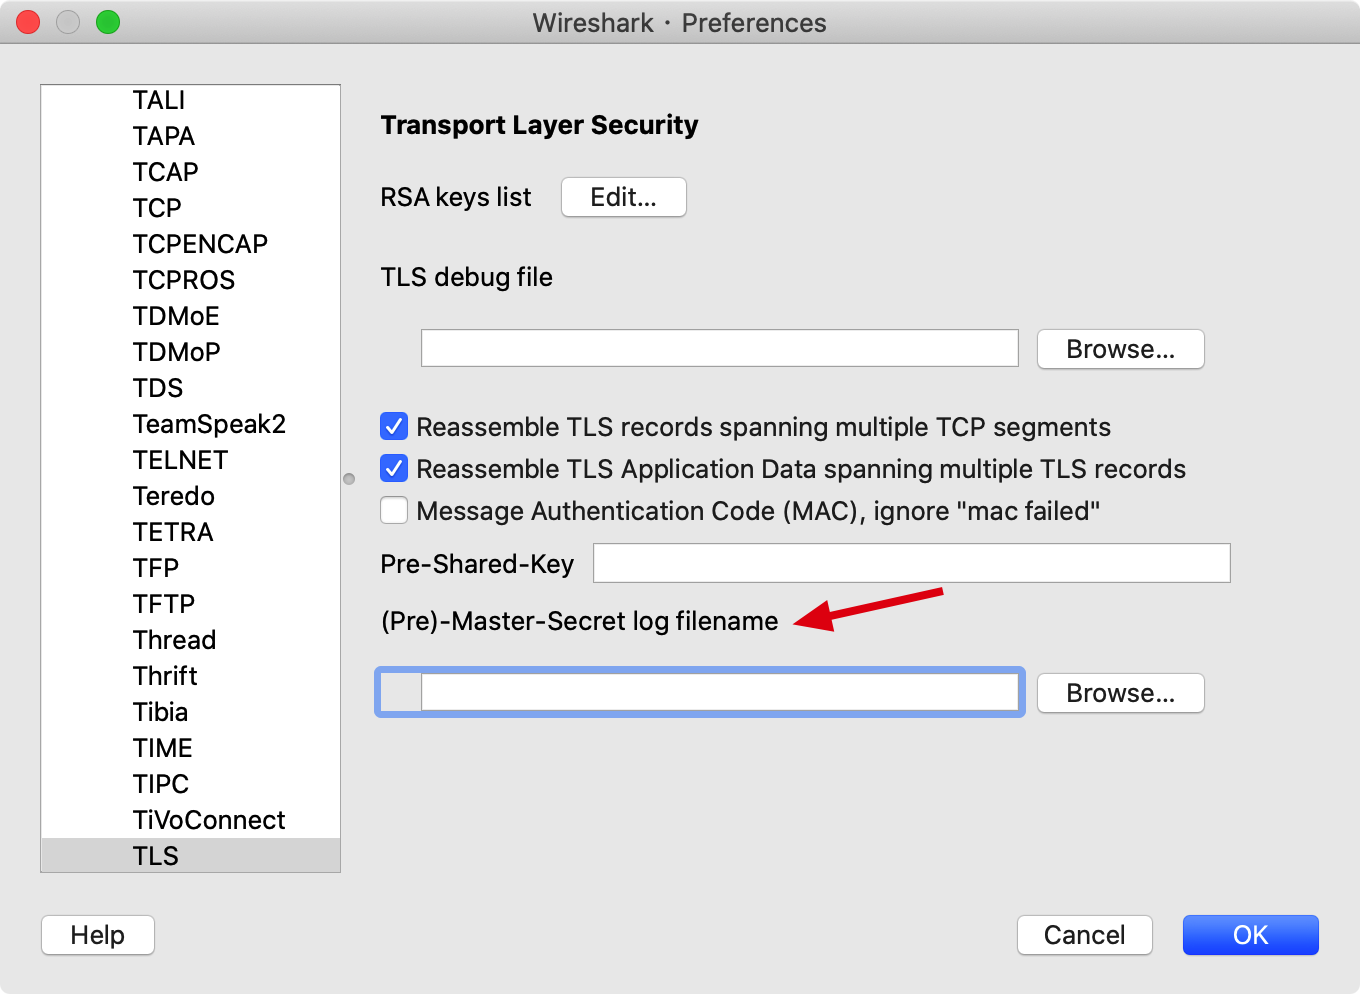Screen dimensions: 1360x994
Task: Open RSA keys list Edit button
Action: 624,197
